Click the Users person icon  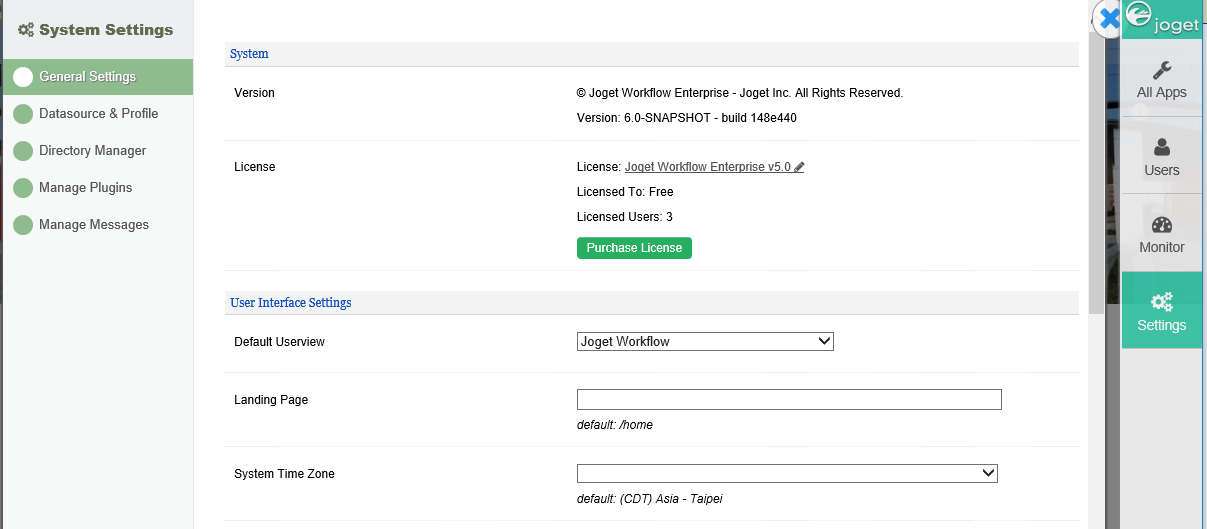pyautogui.click(x=1161, y=148)
